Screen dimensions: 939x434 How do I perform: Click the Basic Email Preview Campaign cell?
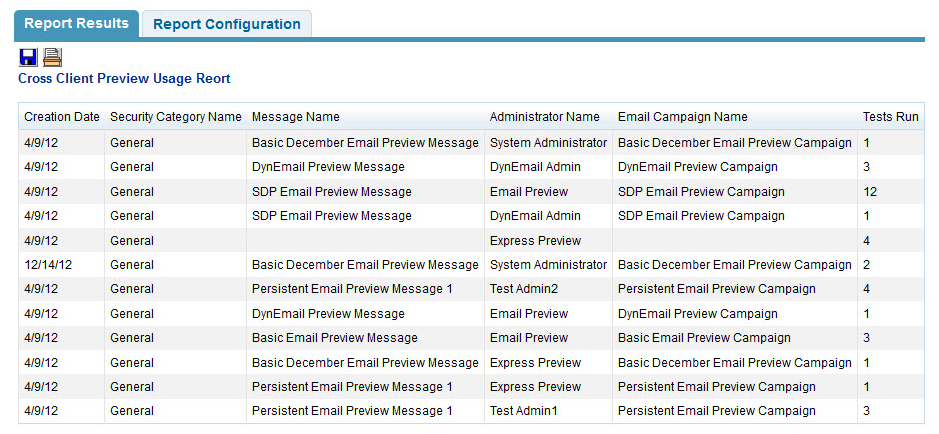pyautogui.click(x=704, y=338)
